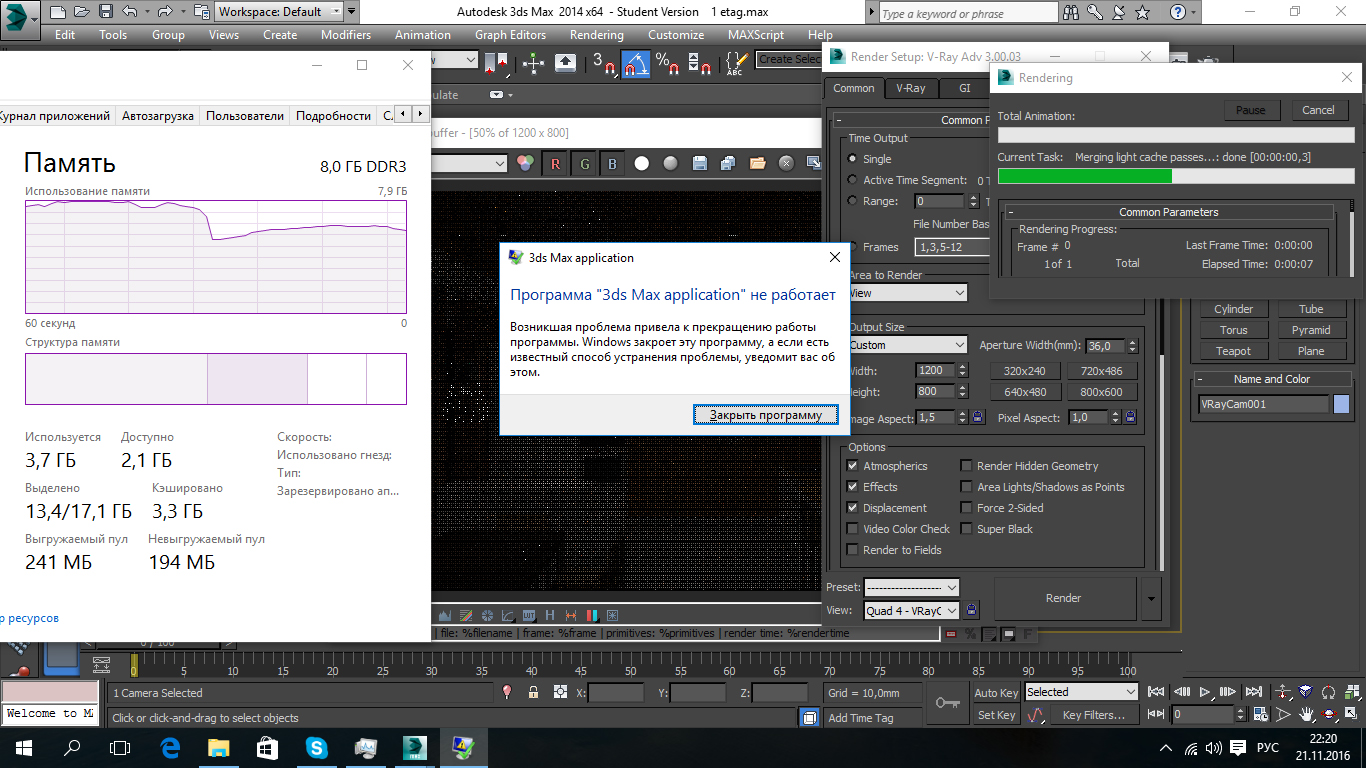Select Active Time Segment radio option
The image size is (1366, 768).
click(852, 180)
